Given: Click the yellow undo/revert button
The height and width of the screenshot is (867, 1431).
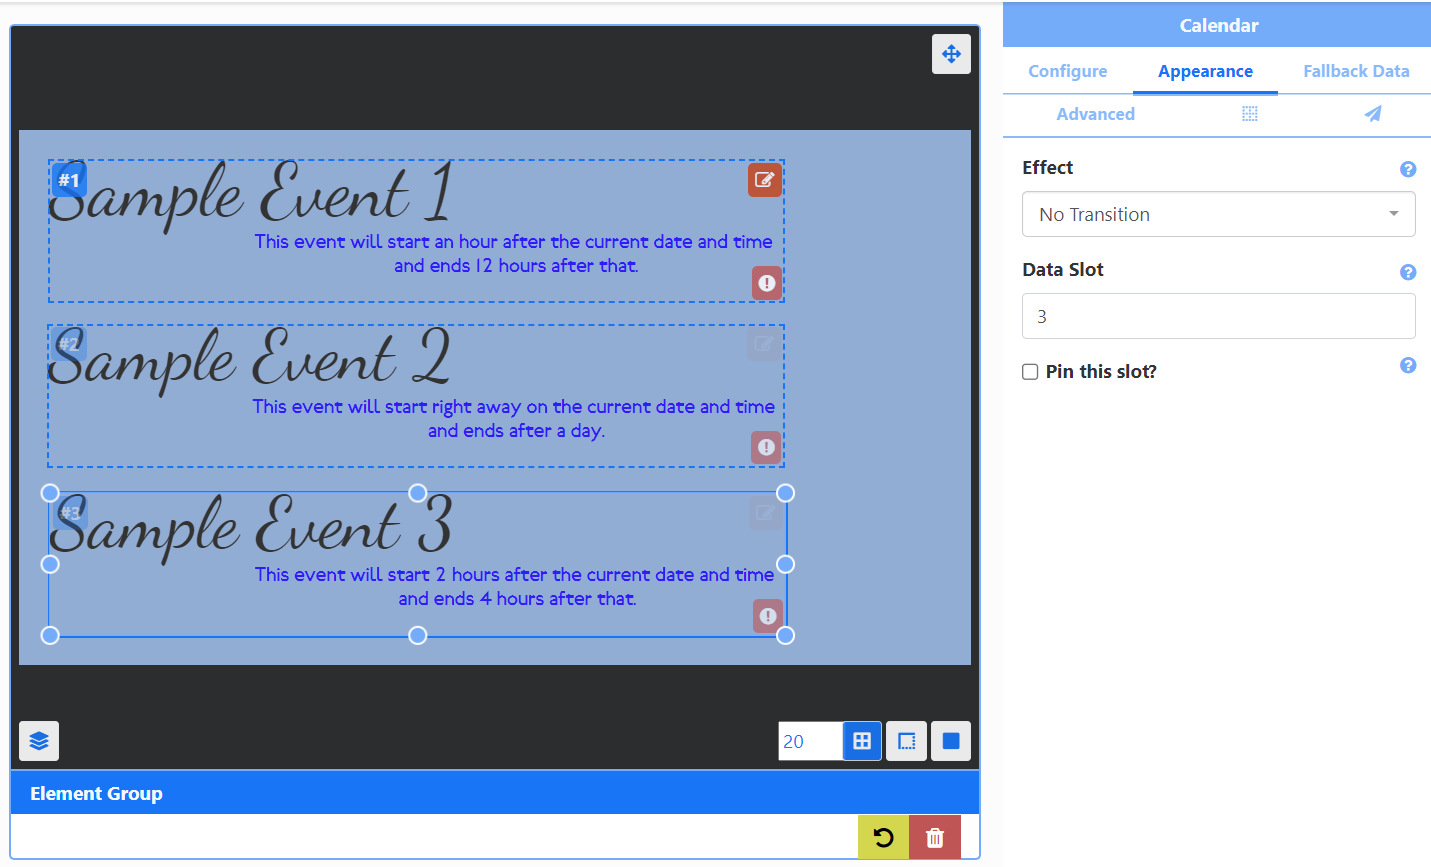Looking at the screenshot, I should (x=883, y=837).
